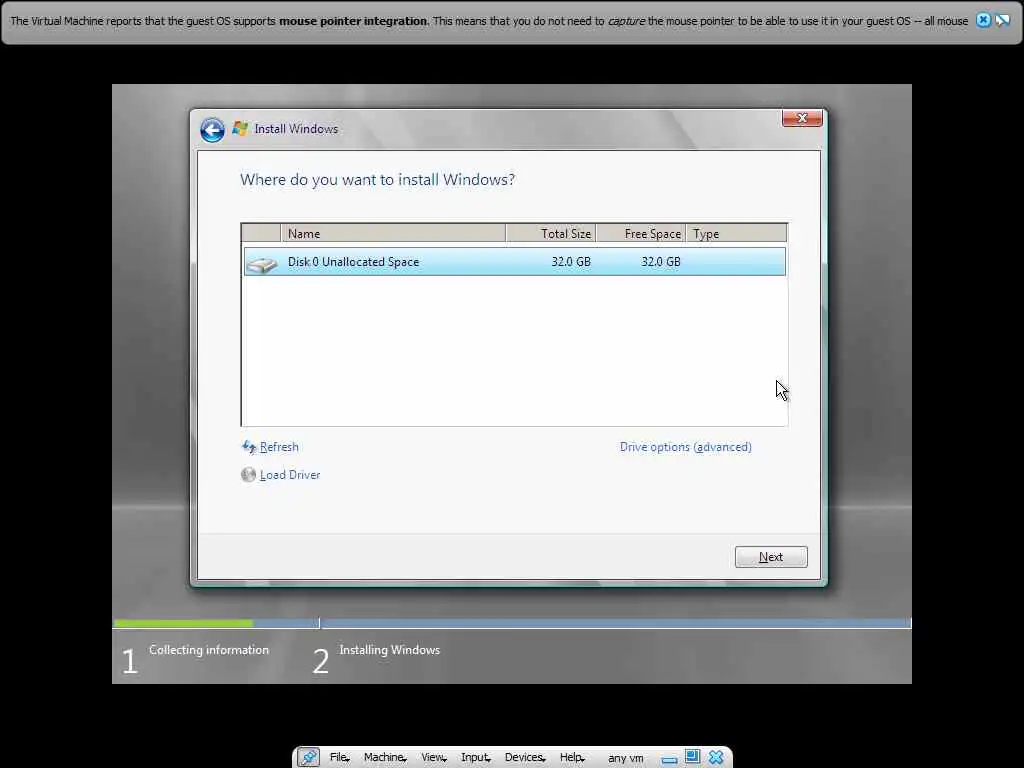
Task: Click the Type column header
Action: 736,233
